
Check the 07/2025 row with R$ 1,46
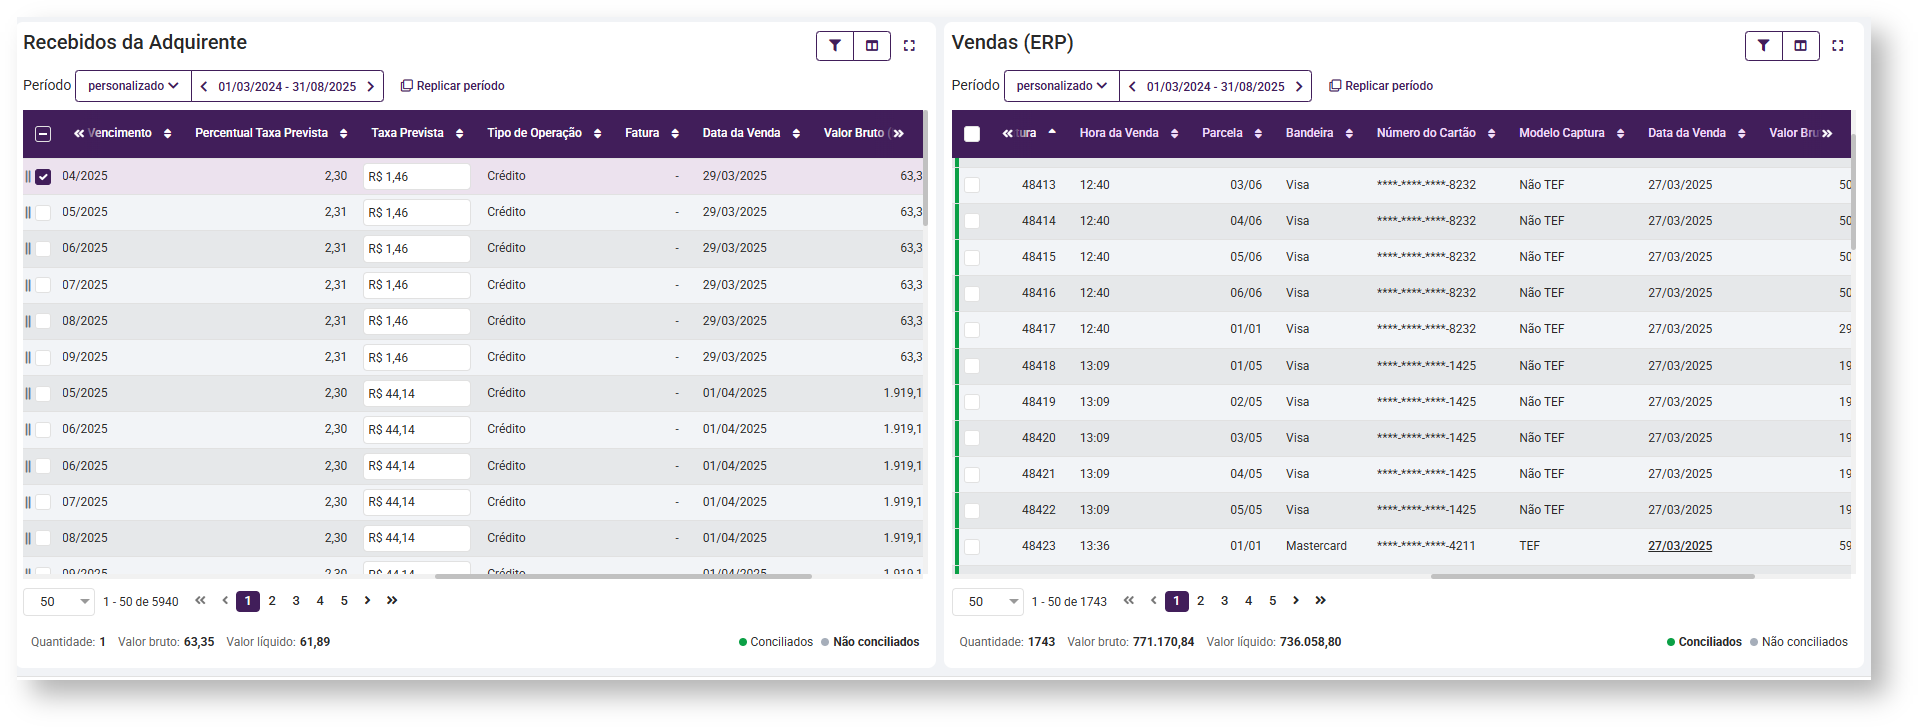coord(43,285)
